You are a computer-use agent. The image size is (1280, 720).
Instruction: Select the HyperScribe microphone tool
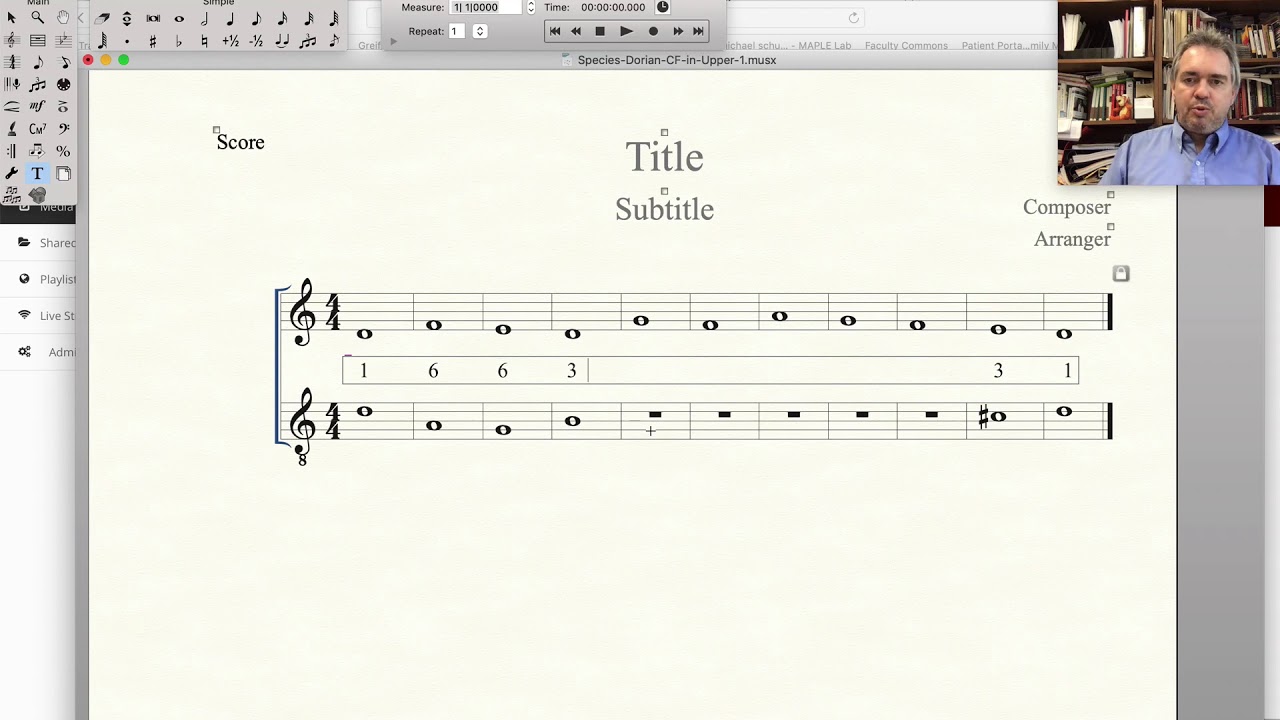pyautogui.click(x=11, y=85)
